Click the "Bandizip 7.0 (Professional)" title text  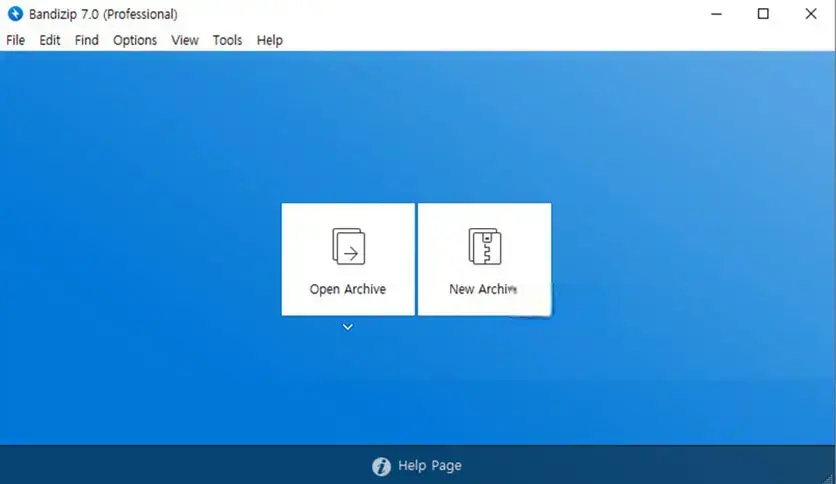coord(103,14)
